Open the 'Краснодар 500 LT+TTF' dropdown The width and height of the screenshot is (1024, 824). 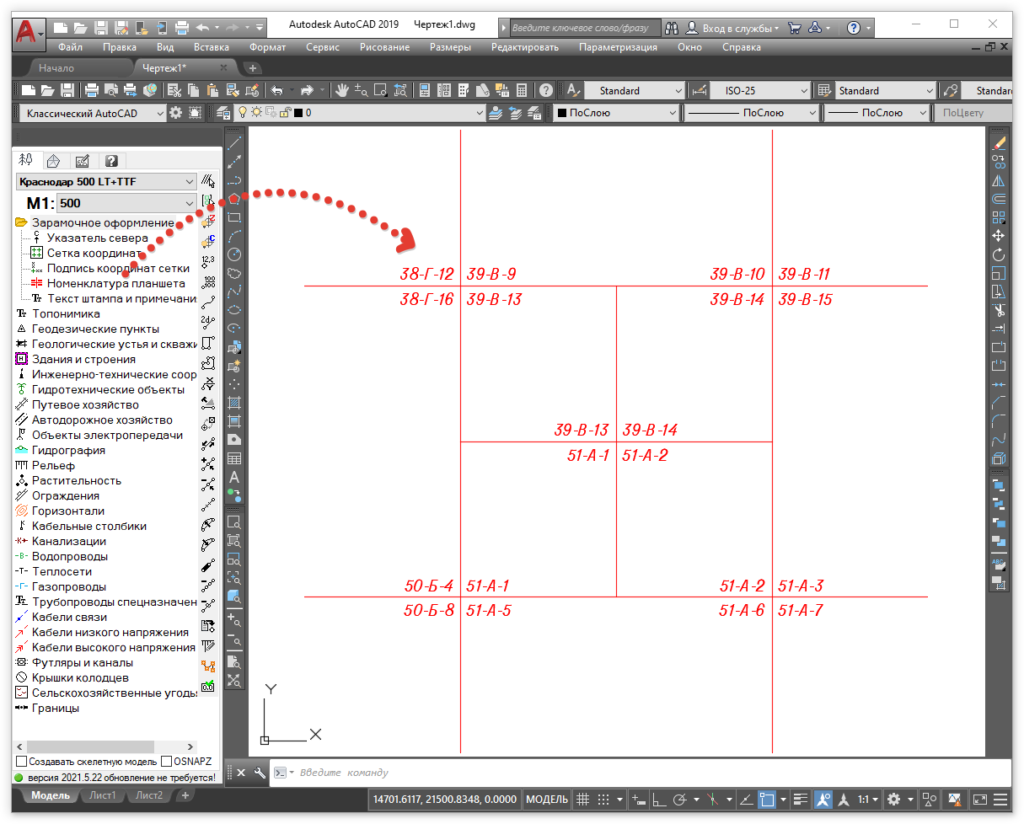[106, 181]
